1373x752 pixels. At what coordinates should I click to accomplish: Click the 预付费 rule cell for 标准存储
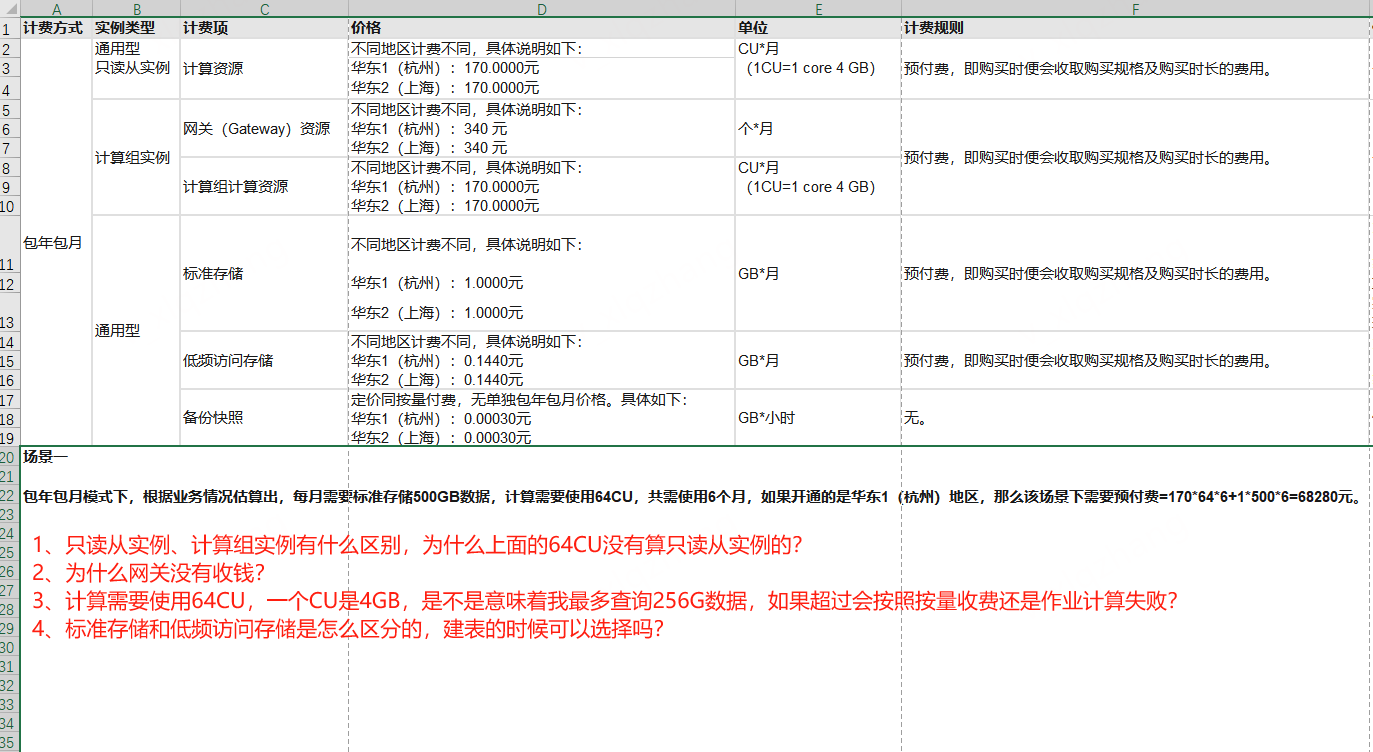coord(1136,273)
